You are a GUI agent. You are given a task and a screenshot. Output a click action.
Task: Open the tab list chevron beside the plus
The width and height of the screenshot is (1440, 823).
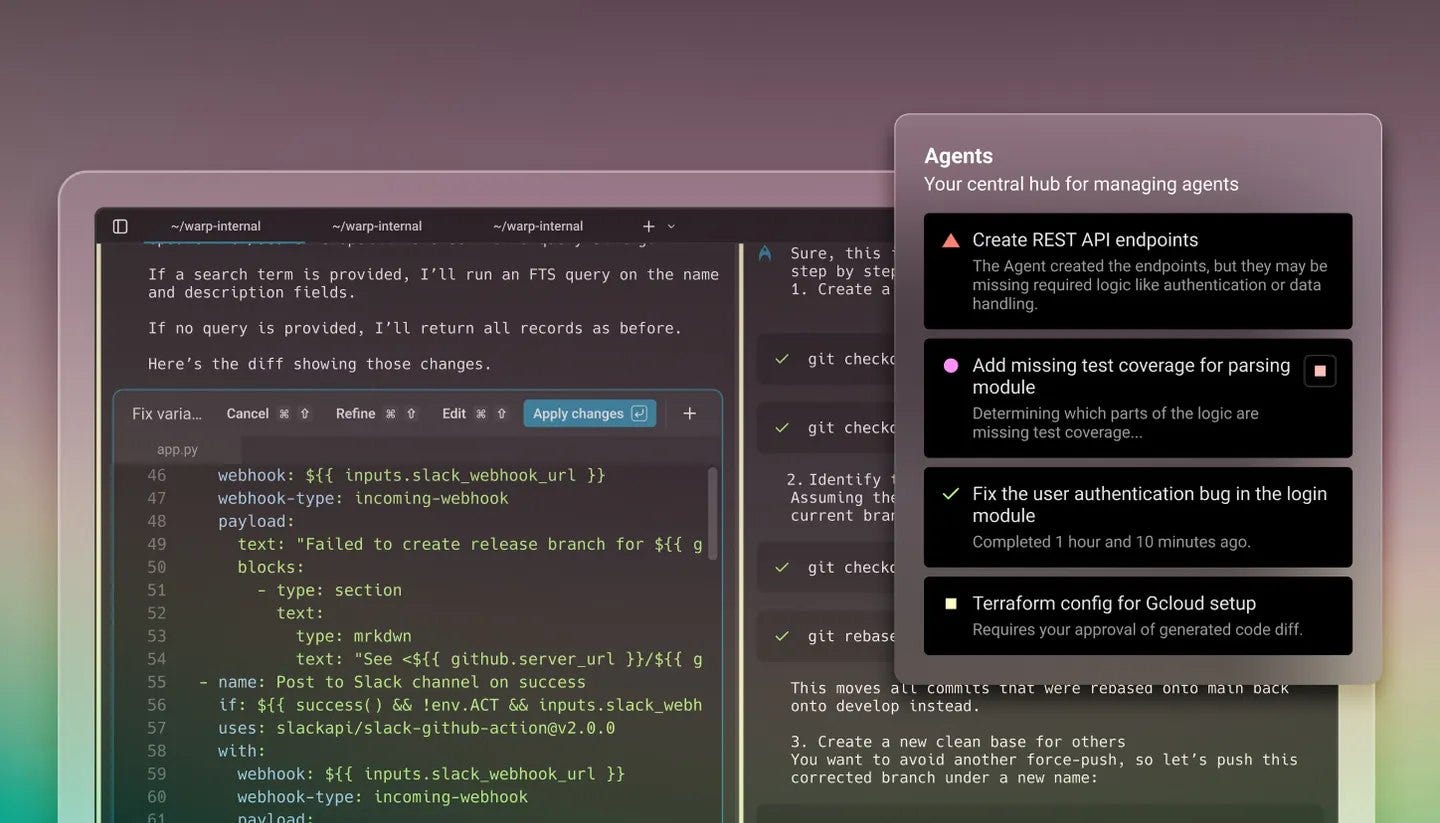(670, 227)
